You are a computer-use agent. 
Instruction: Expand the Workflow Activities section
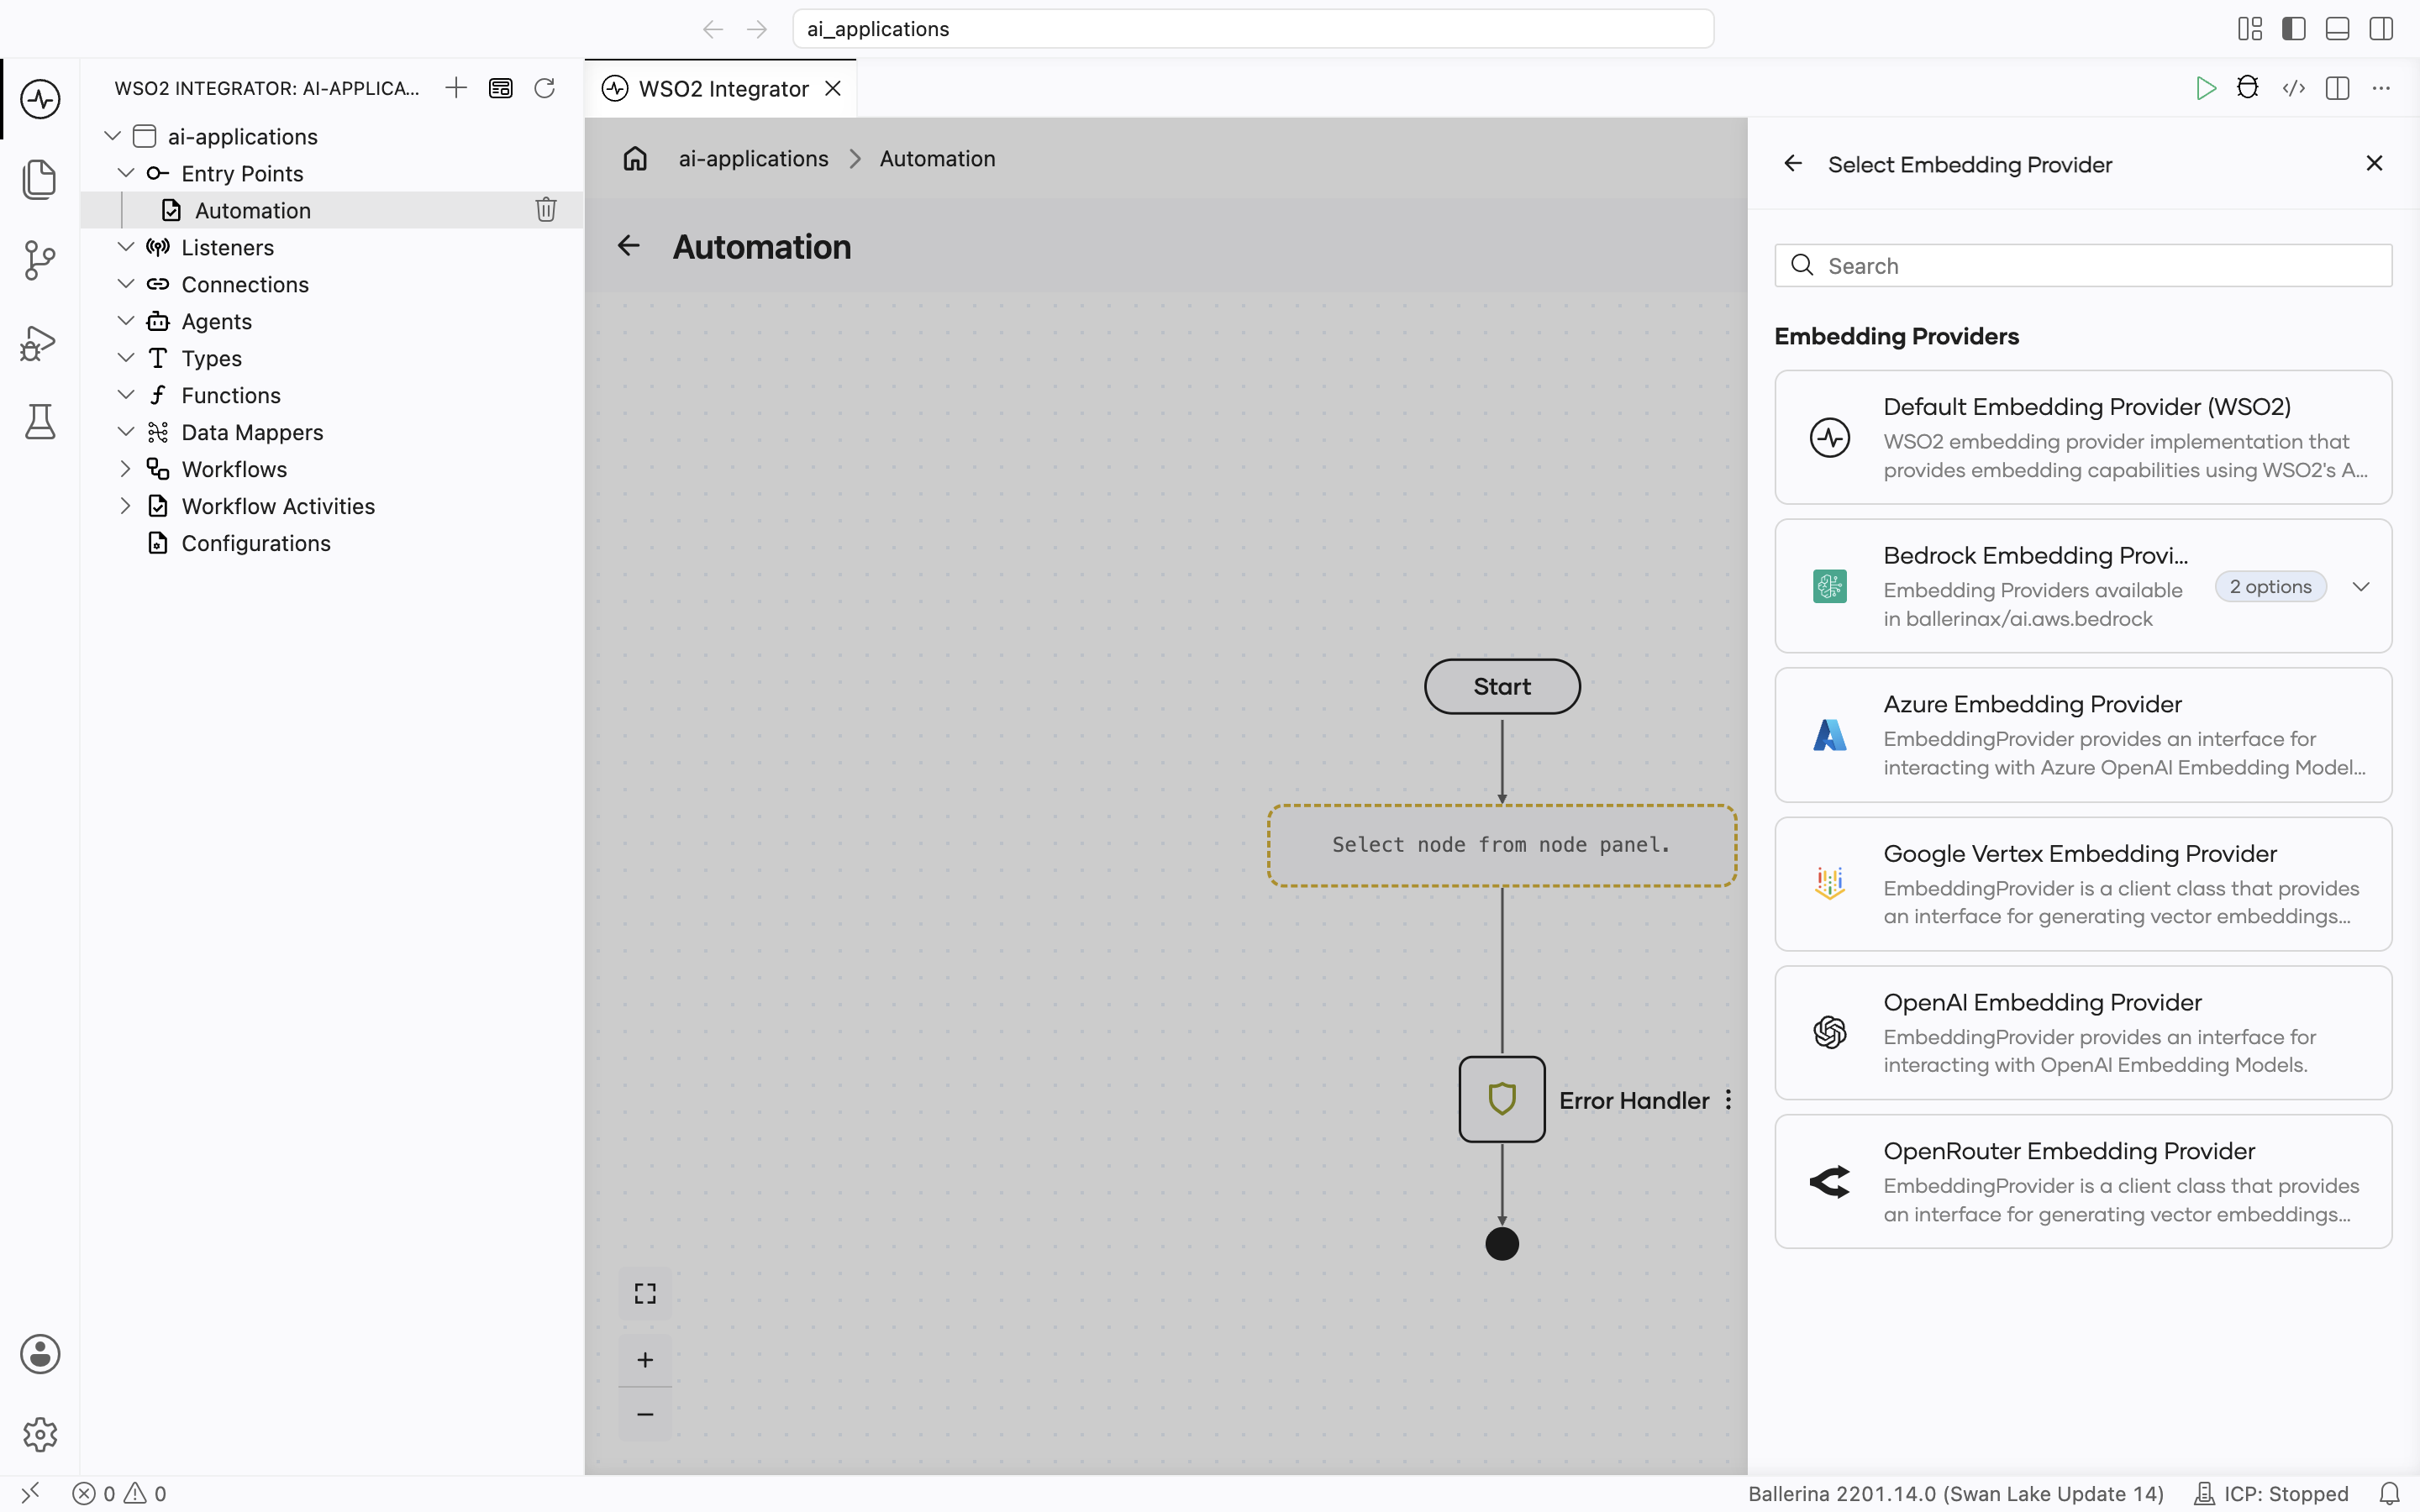coord(126,506)
